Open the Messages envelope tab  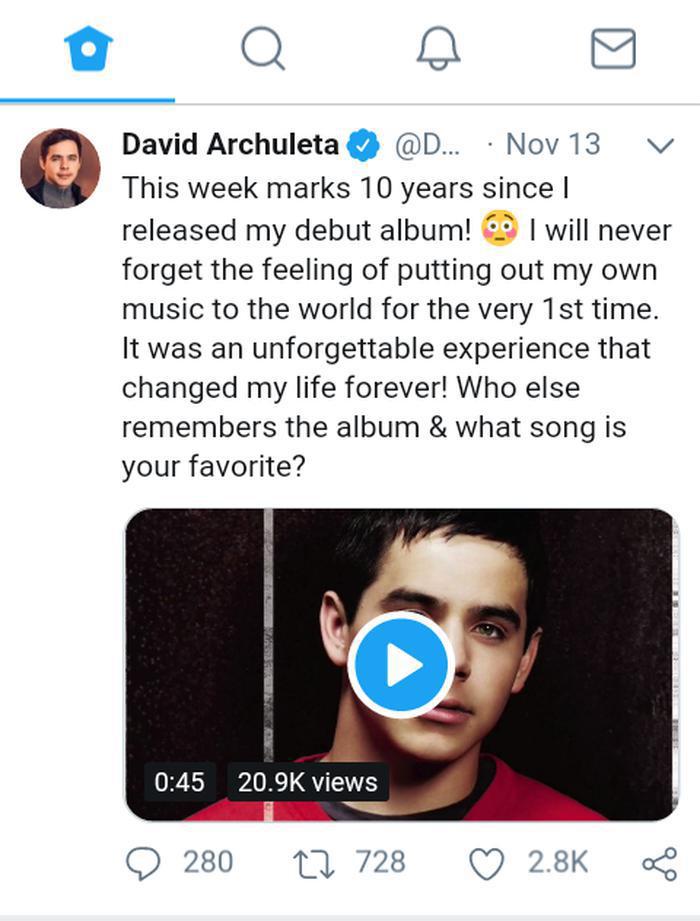(613, 49)
